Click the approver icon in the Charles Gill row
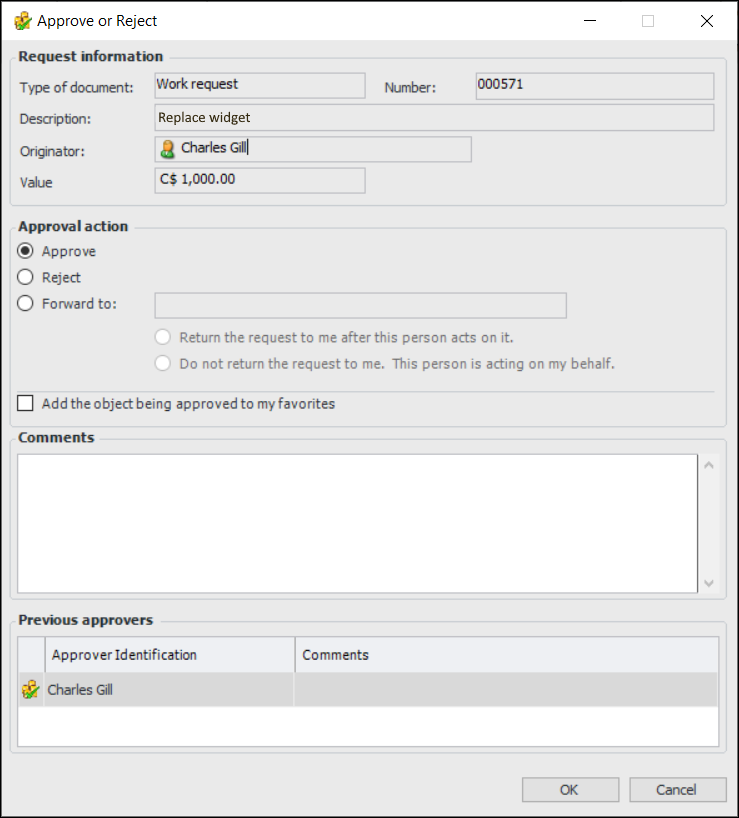 pos(31,690)
